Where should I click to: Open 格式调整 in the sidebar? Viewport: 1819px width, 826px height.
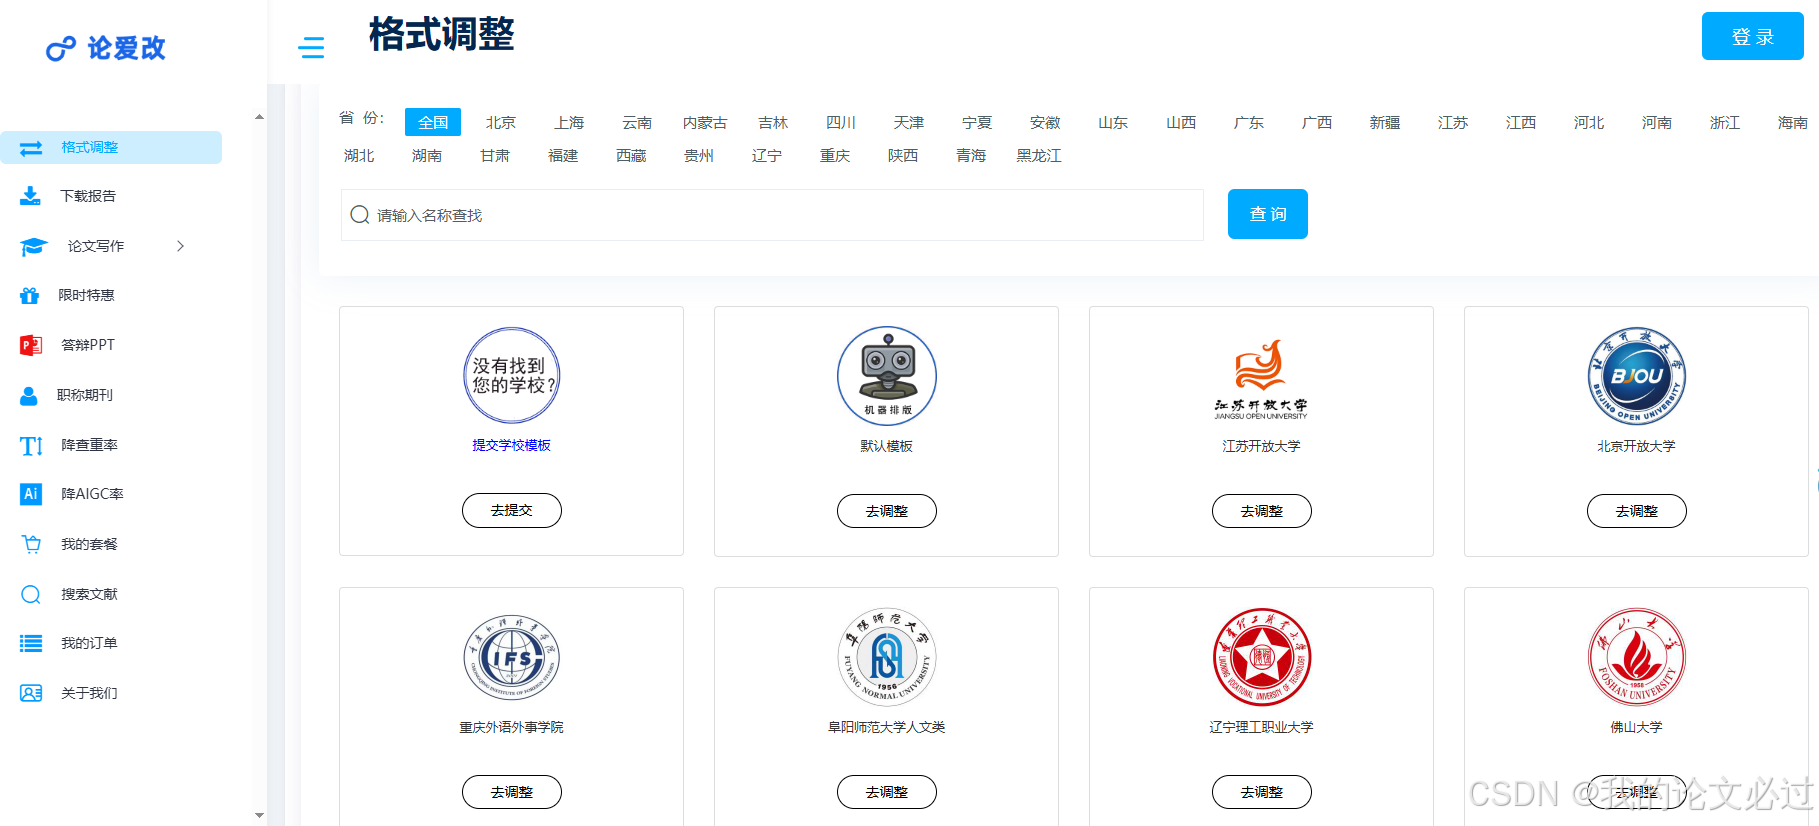(111, 147)
